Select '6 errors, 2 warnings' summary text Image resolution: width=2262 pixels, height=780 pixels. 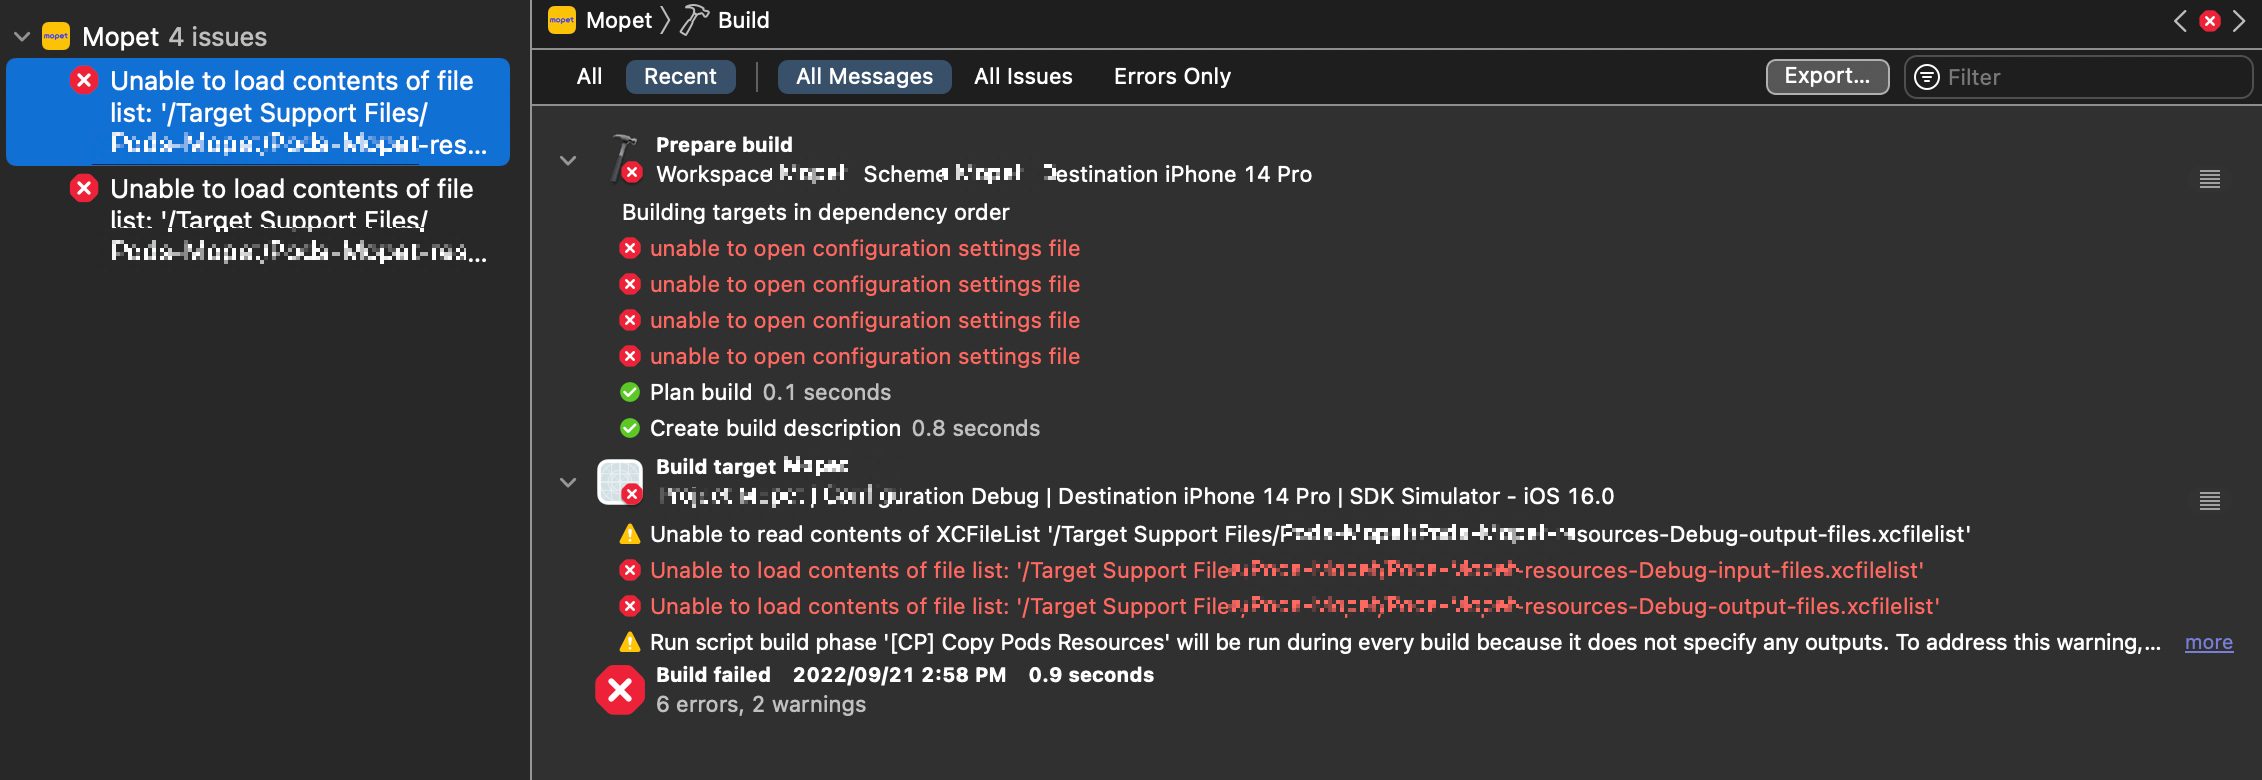761,704
